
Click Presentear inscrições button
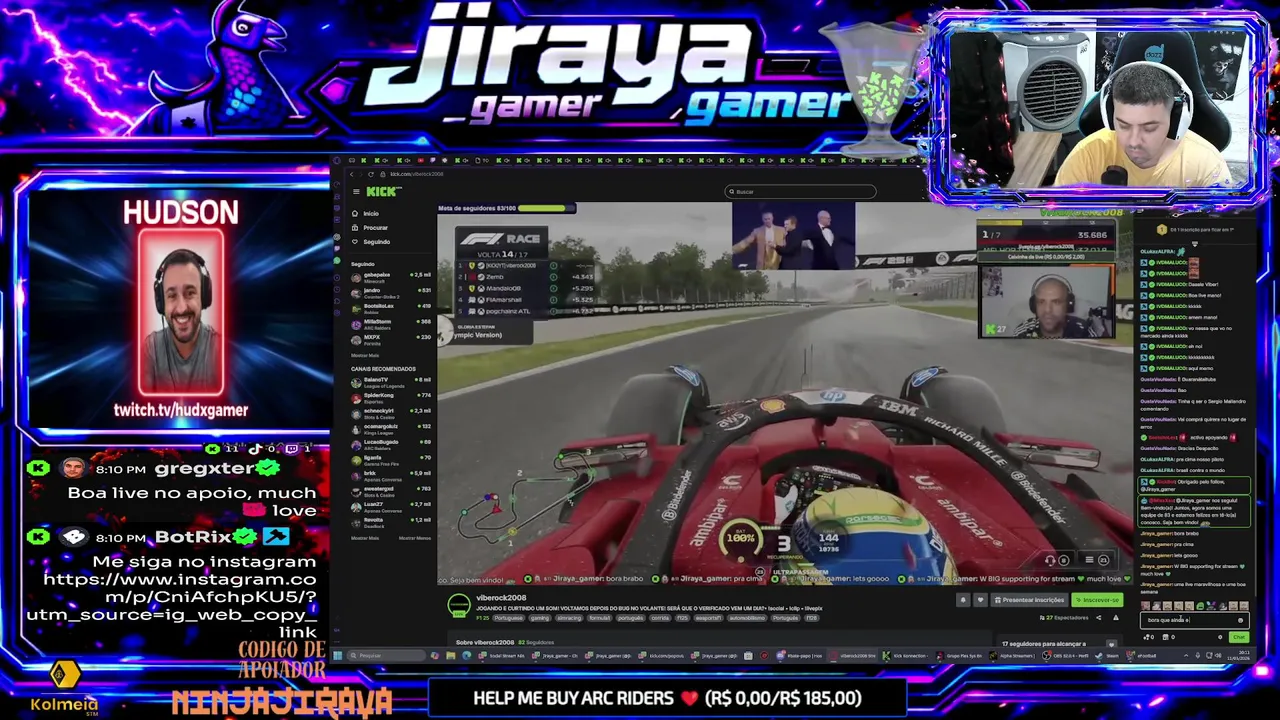[1030, 600]
